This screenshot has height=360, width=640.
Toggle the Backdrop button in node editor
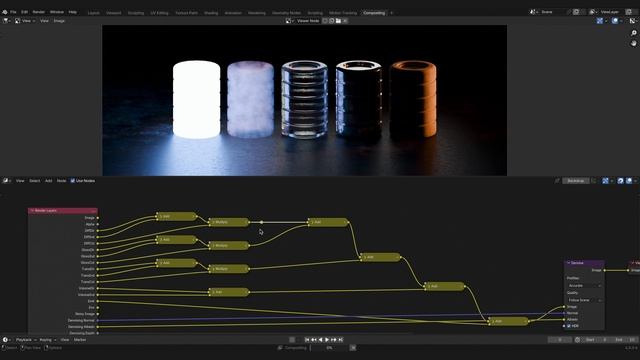pyautogui.click(x=576, y=180)
